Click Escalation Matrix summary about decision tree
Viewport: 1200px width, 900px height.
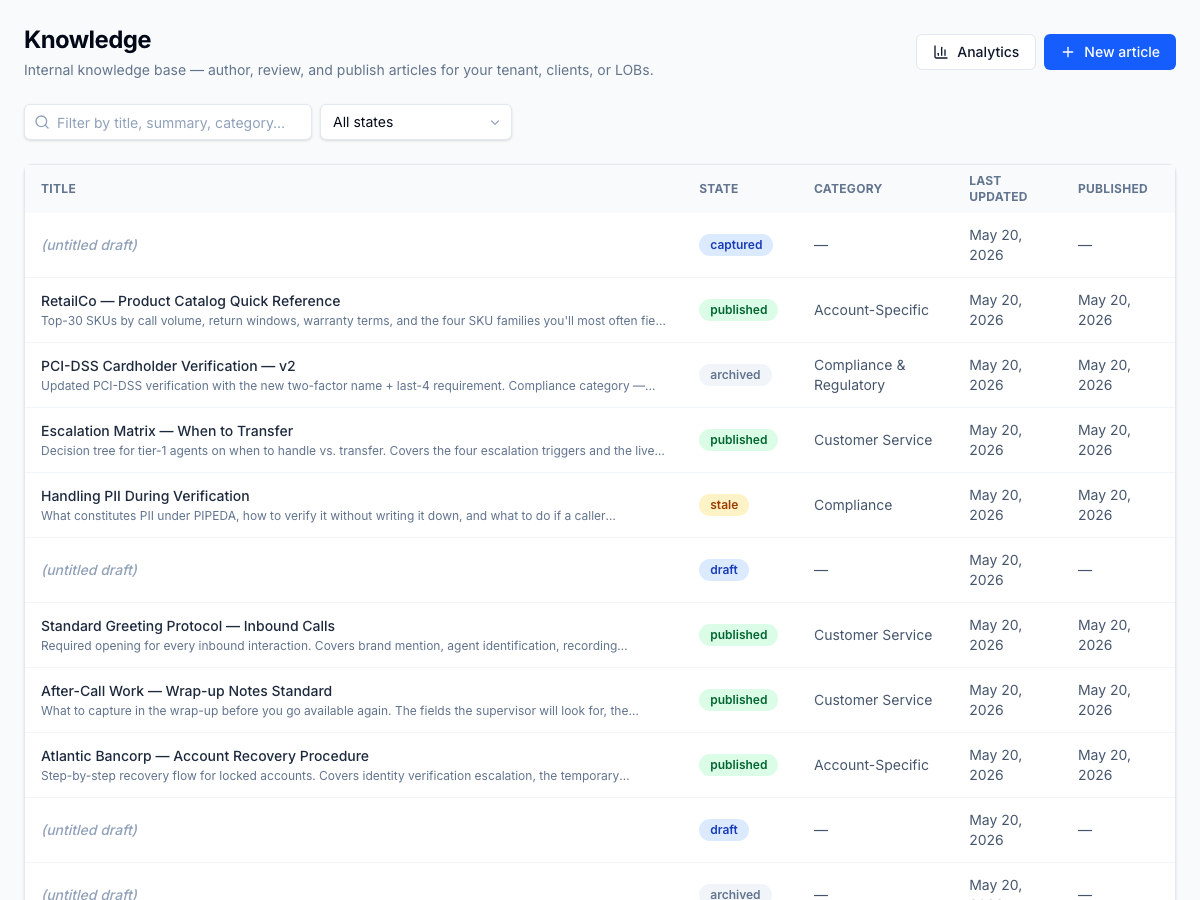[x=353, y=451]
